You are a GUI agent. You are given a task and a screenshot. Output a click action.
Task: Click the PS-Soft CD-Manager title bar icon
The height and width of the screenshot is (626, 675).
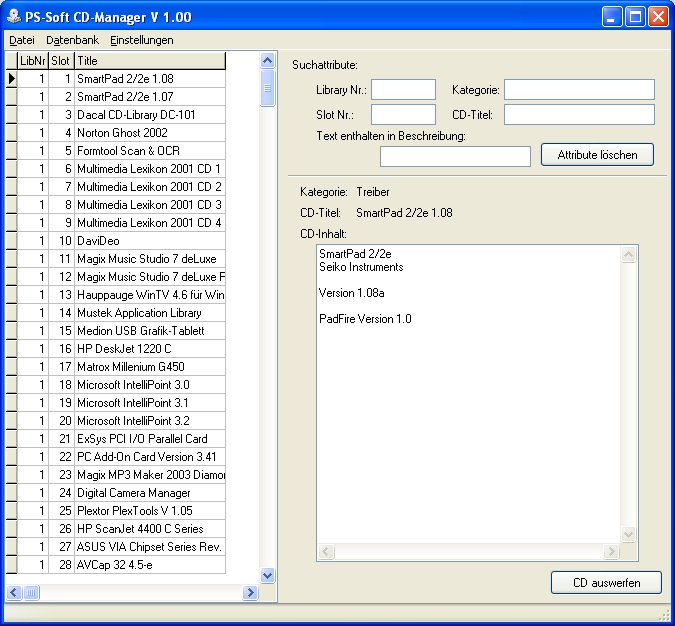click(14, 17)
